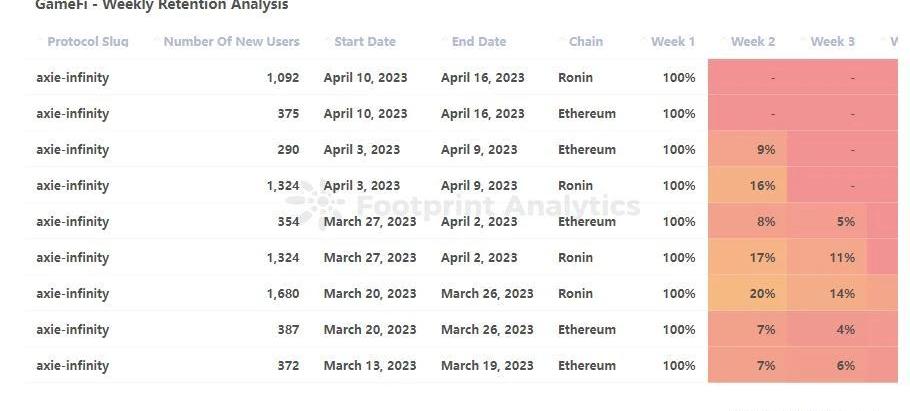910x411 pixels.
Task: Click the Week 3 column header
Action: pyautogui.click(x=832, y=42)
